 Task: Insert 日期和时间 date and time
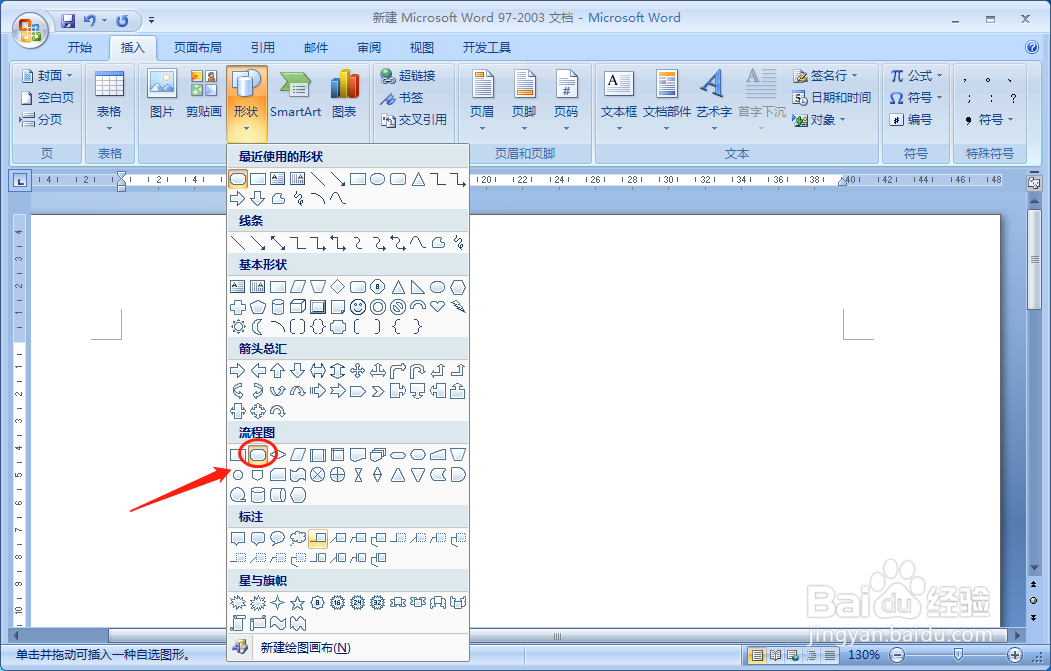[x=831, y=98]
